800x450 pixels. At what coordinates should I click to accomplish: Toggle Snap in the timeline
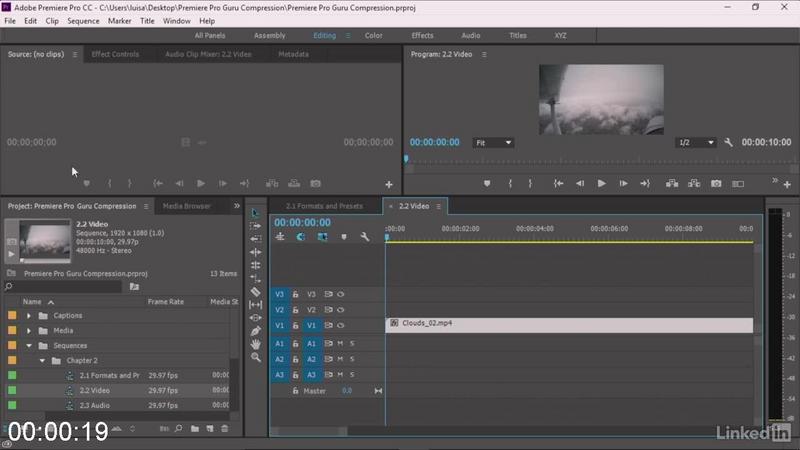point(301,237)
